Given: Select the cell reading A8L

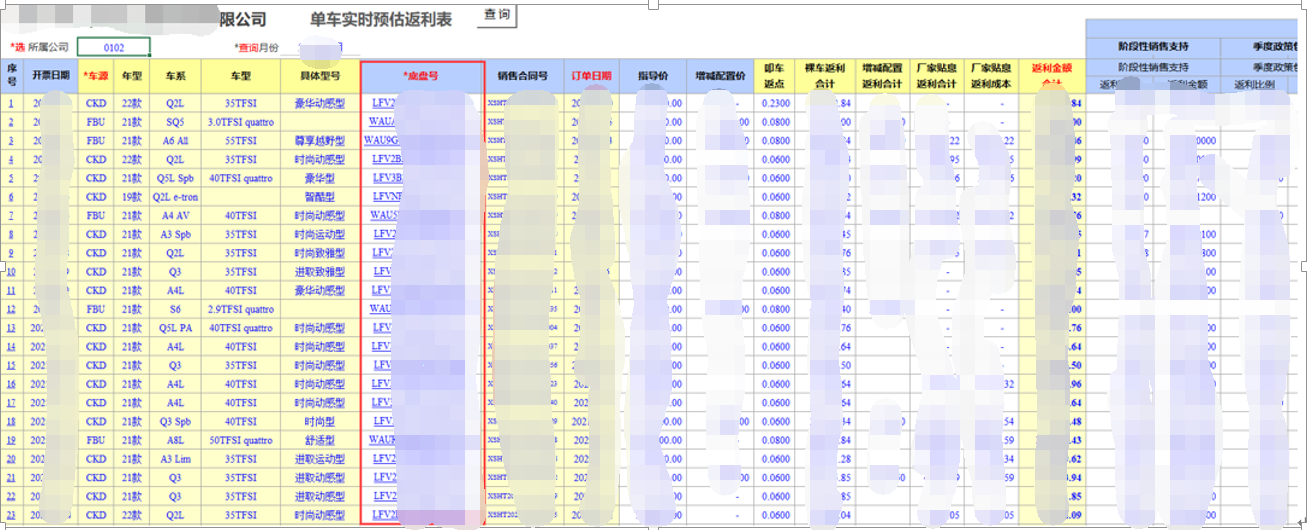Looking at the screenshot, I should [175, 440].
